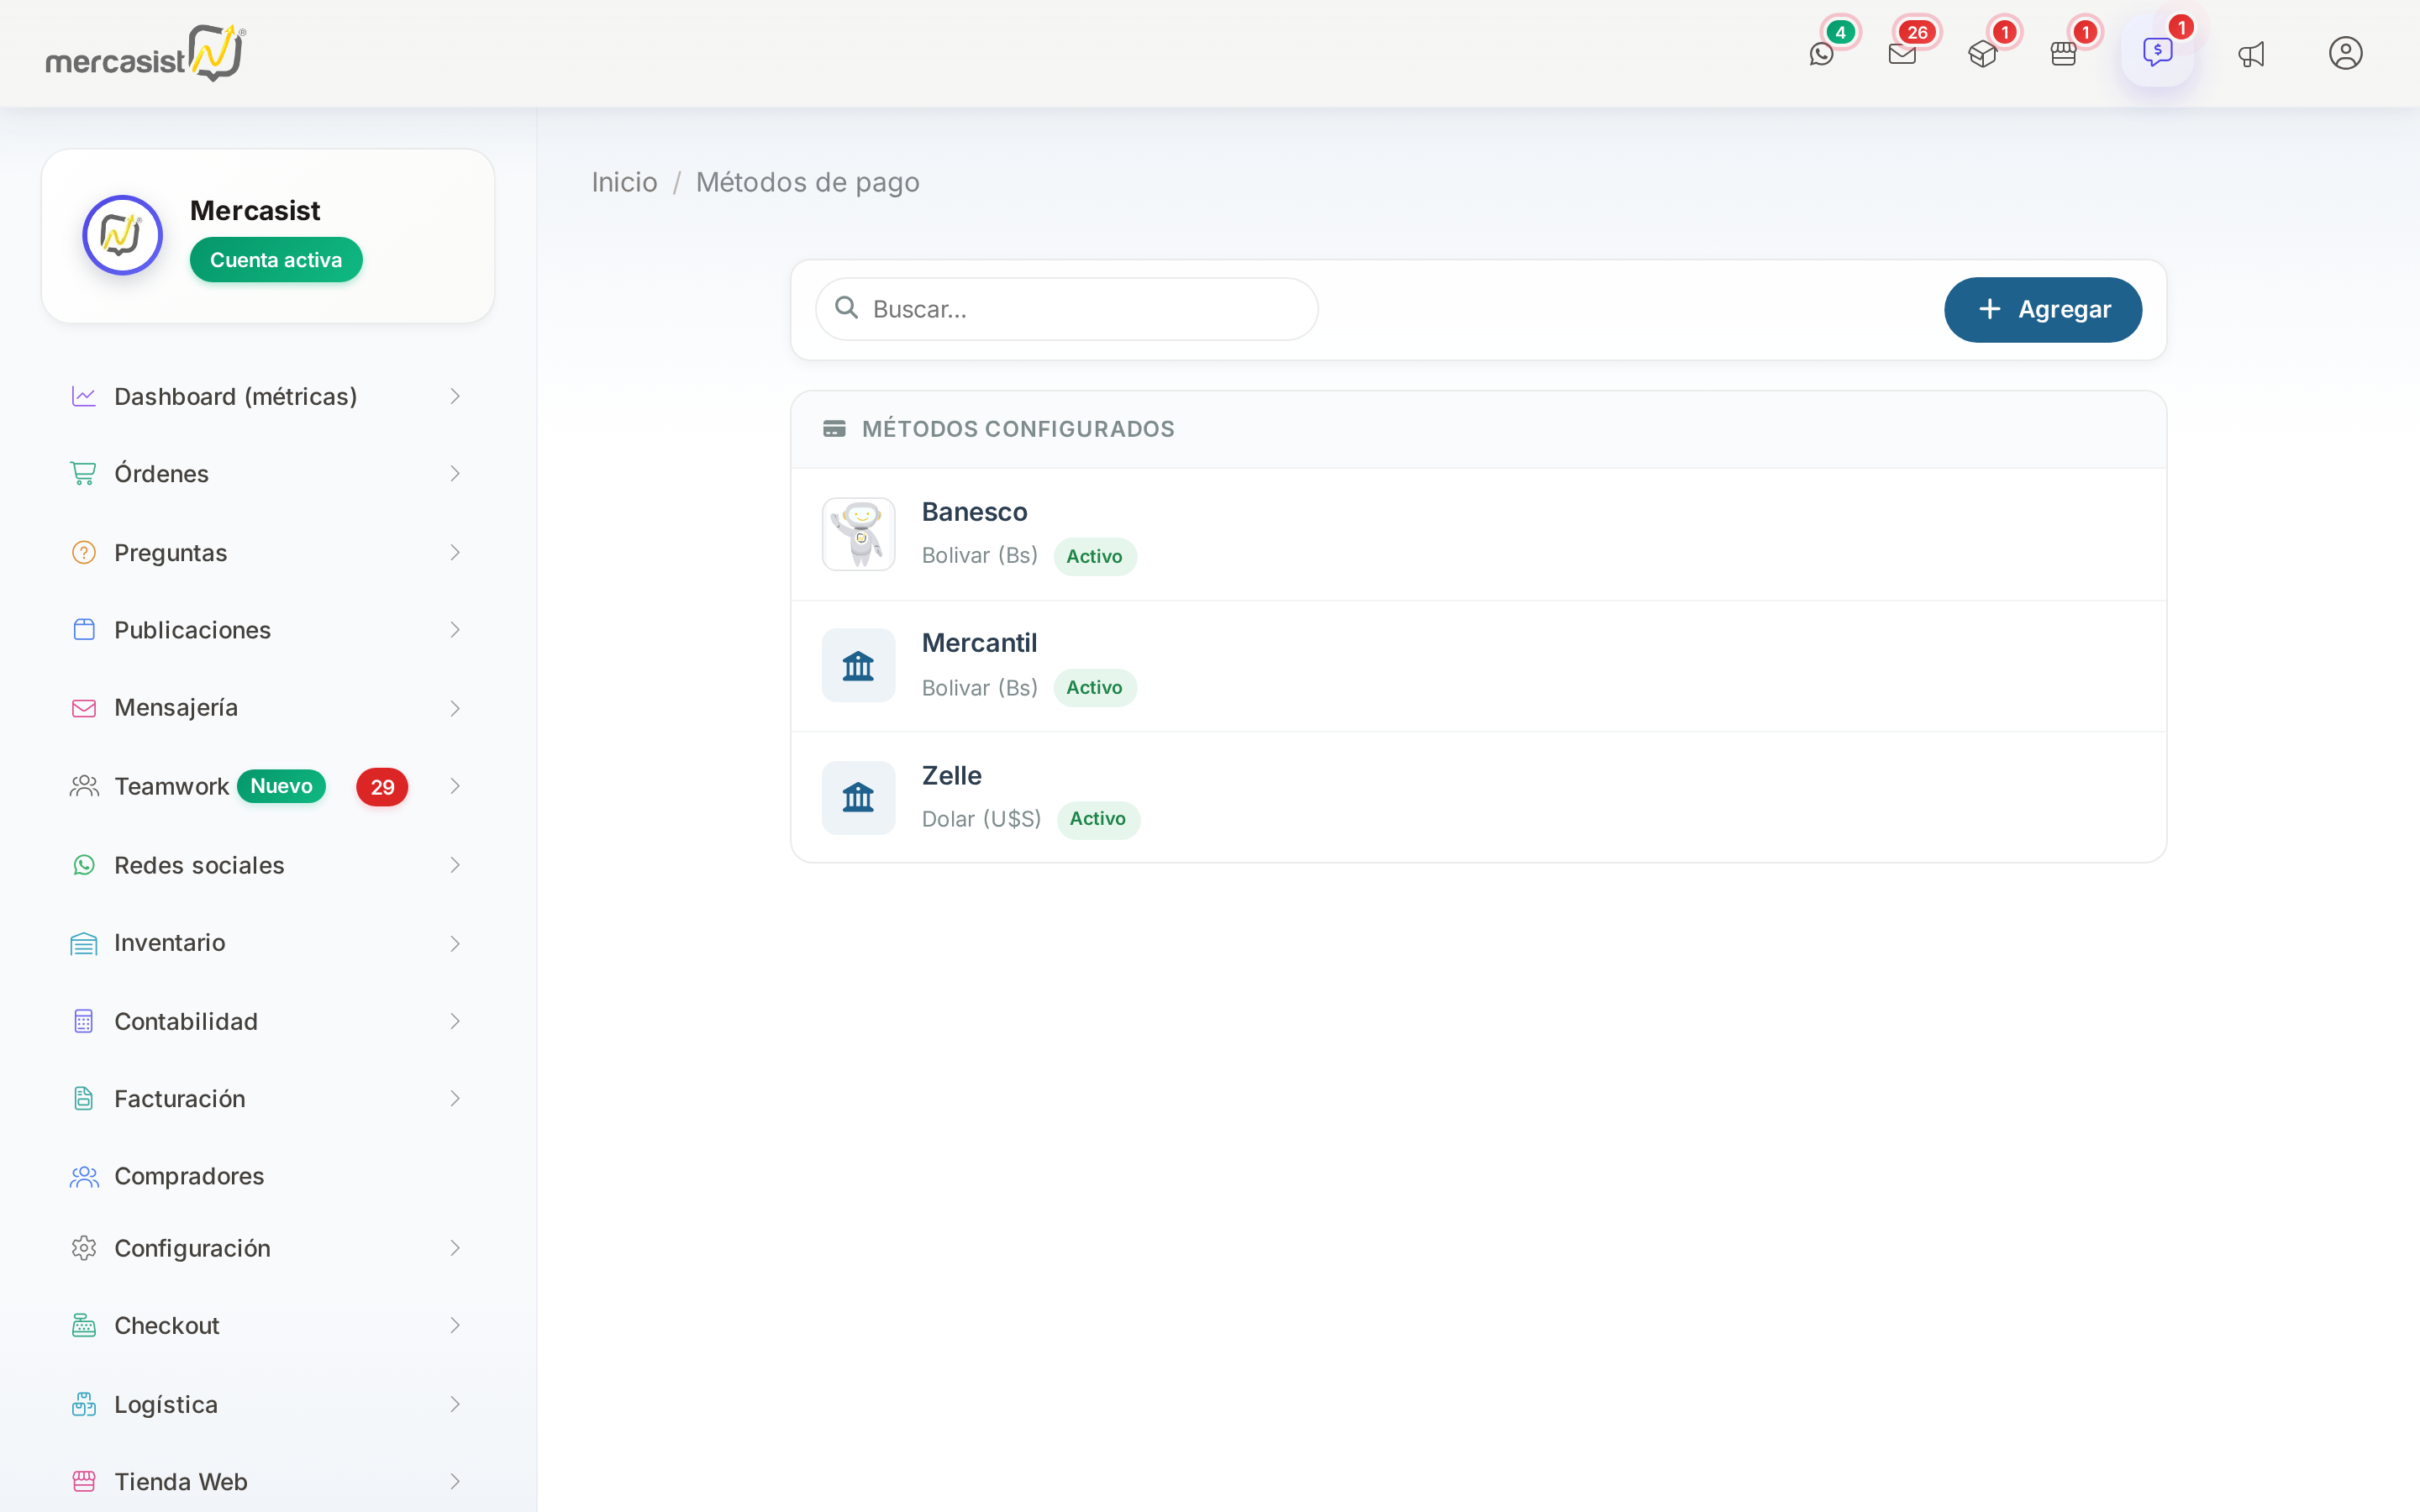This screenshot has width=2420, height=1512.
Task: Click the Inicio breadcrumb link
Action: point(624,183)
